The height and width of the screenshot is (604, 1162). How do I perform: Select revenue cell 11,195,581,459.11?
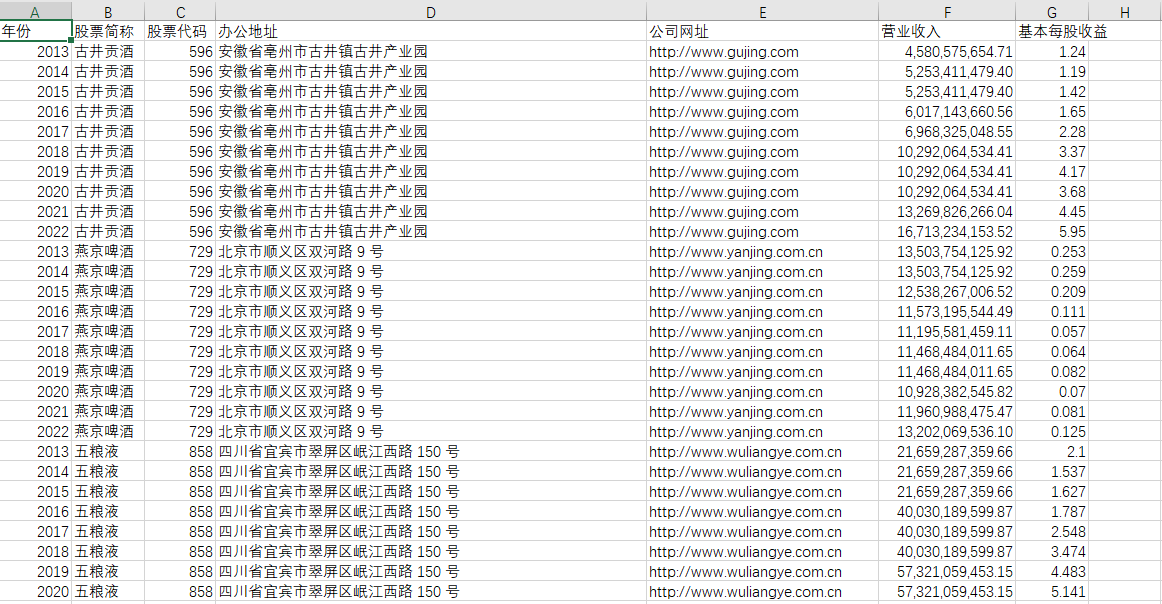click(x=947, y=332)
